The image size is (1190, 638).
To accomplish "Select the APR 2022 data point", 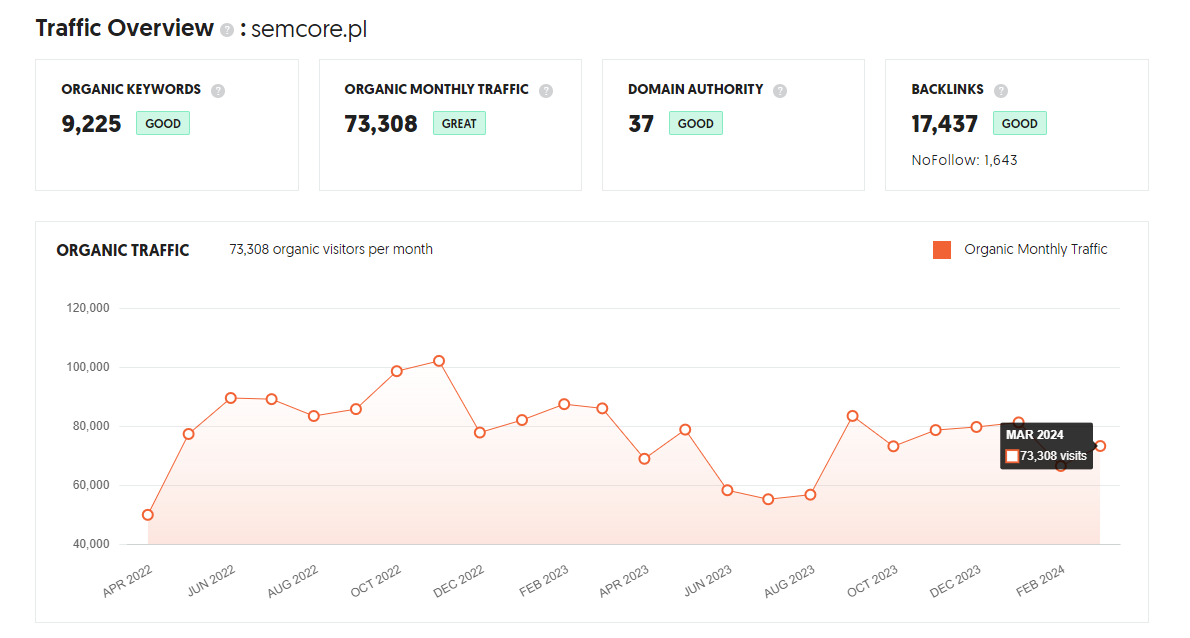I will click(148, 515).
